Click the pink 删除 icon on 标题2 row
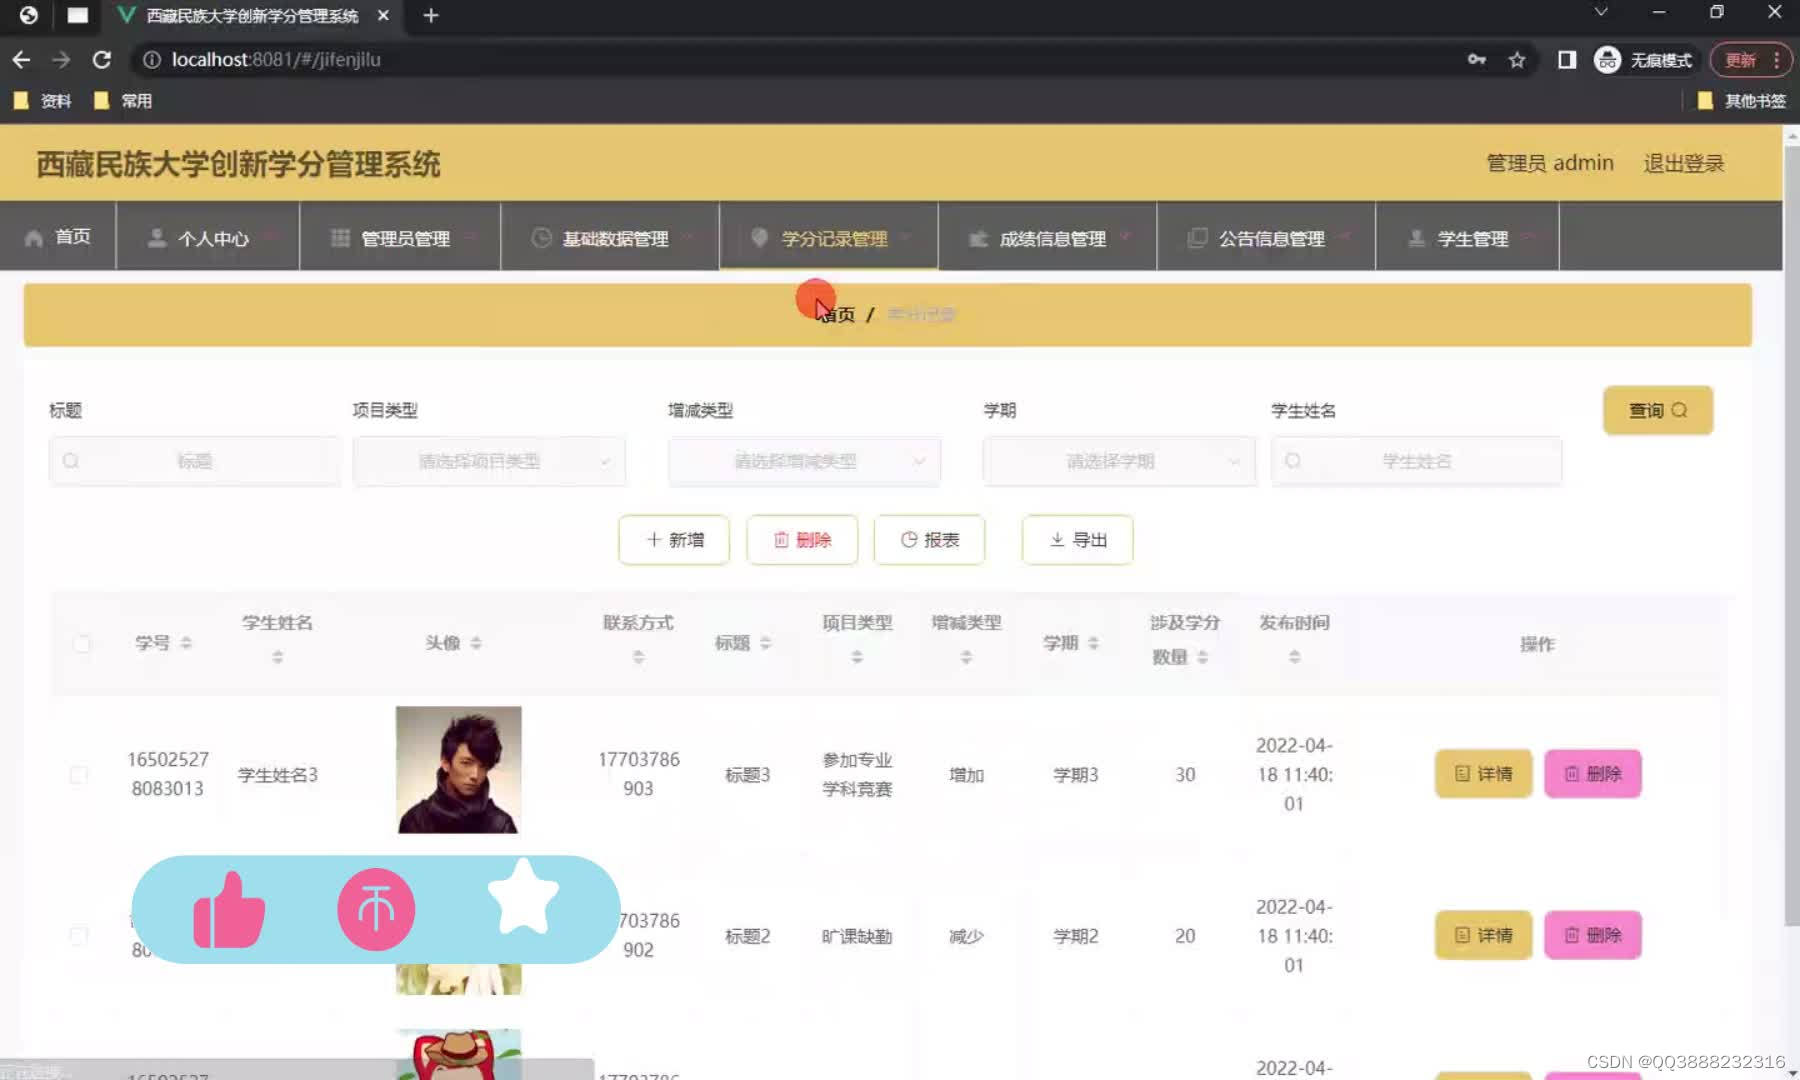The width and height of the screenshot is (1800, 1080). click(1573, 935)
